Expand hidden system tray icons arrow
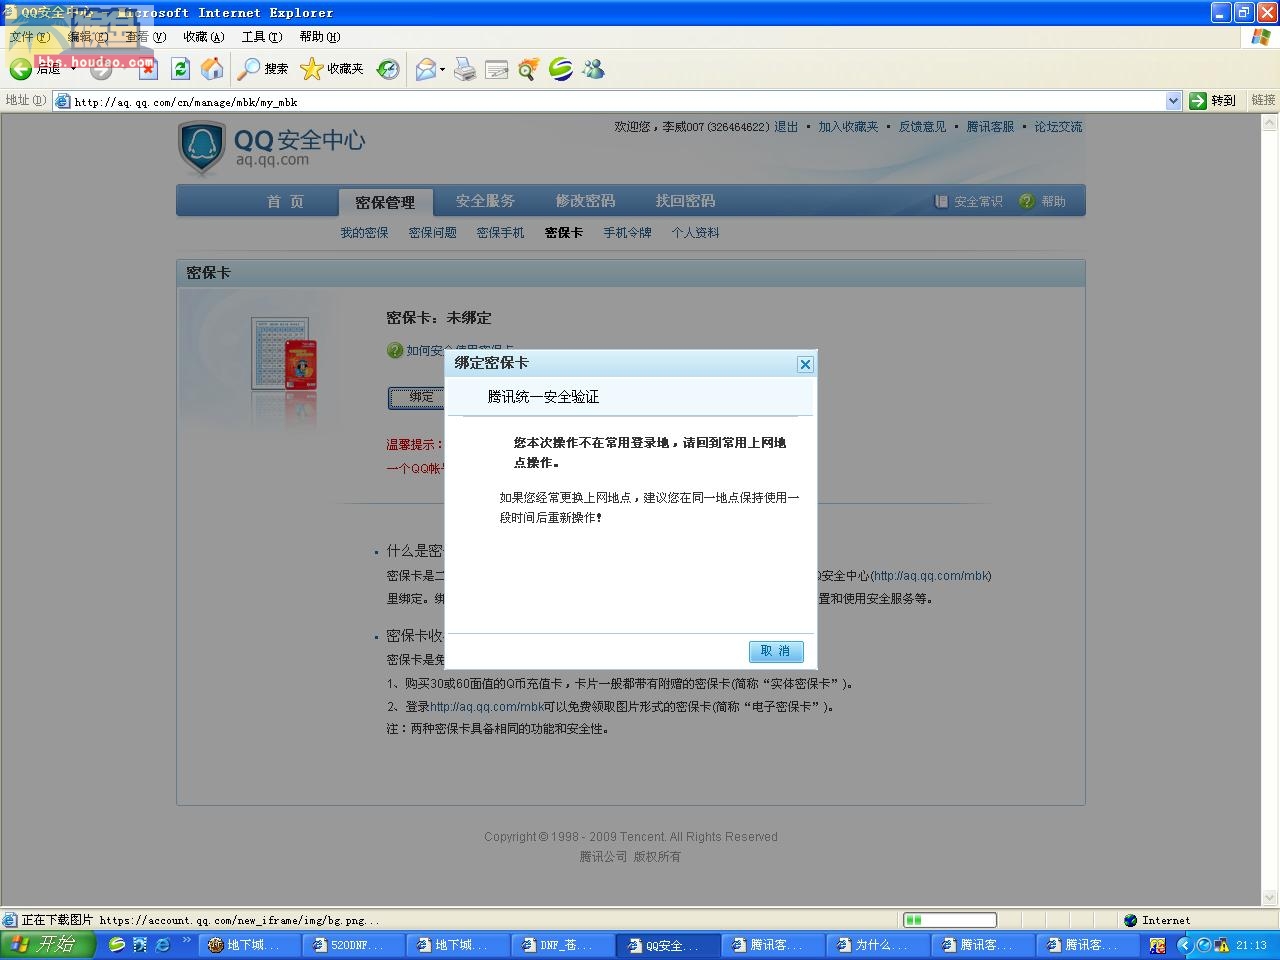The height and width of the screenshot is (960, 1280). [1185, 945]
